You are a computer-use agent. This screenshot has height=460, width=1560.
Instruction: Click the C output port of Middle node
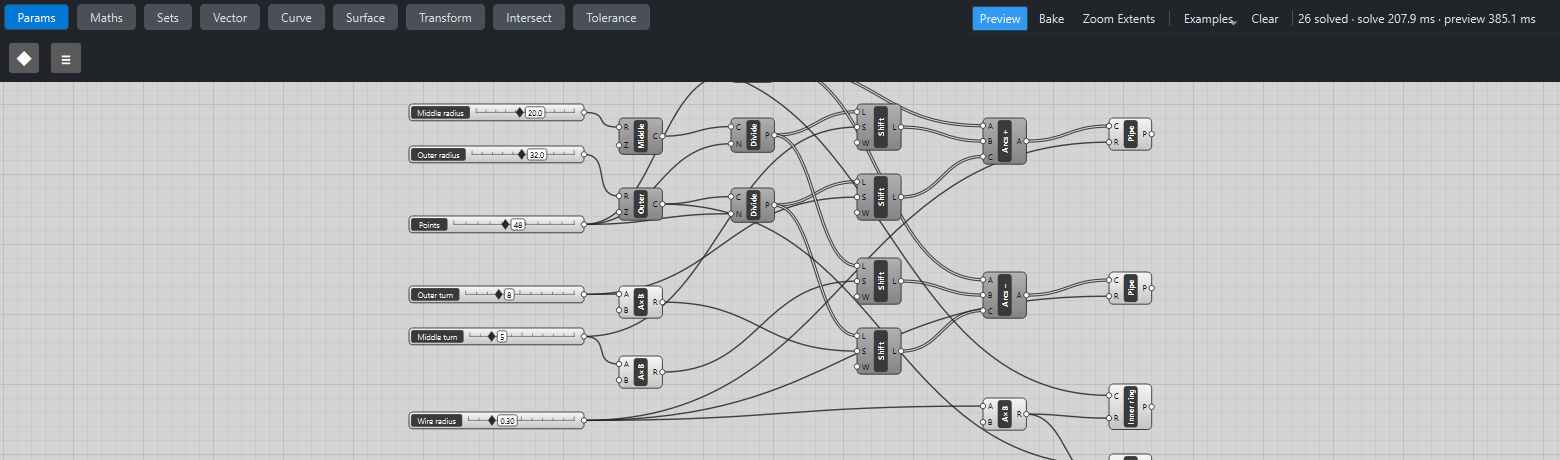click(x=663, y=135)
